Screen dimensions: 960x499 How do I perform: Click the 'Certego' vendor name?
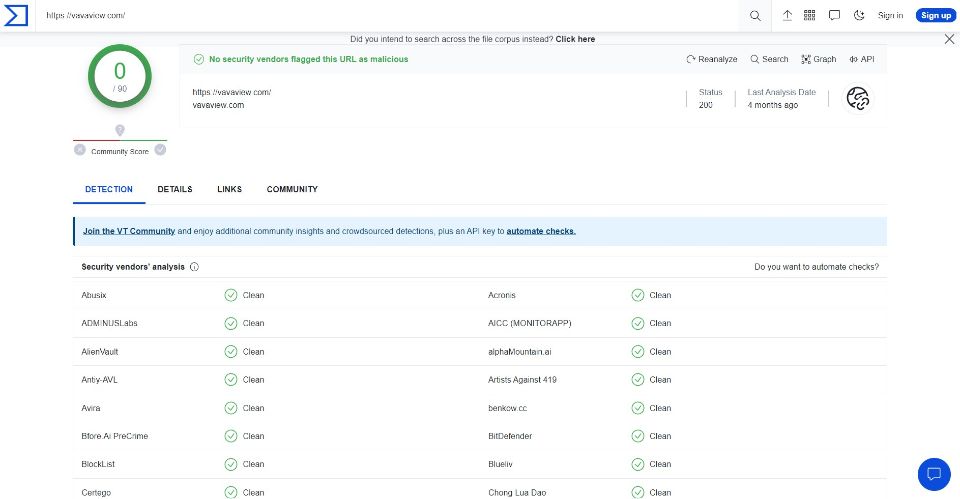(x=96, y=492)
